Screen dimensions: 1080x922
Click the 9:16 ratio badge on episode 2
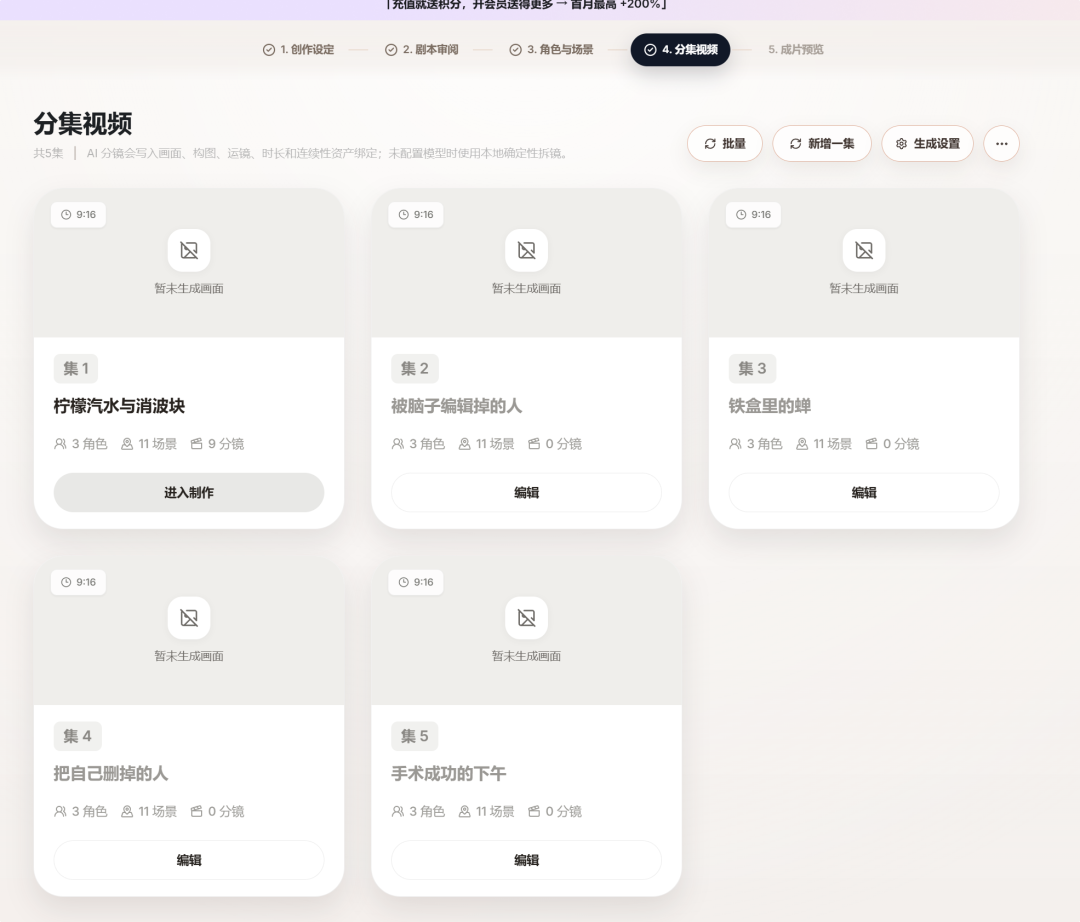[416, 215]
